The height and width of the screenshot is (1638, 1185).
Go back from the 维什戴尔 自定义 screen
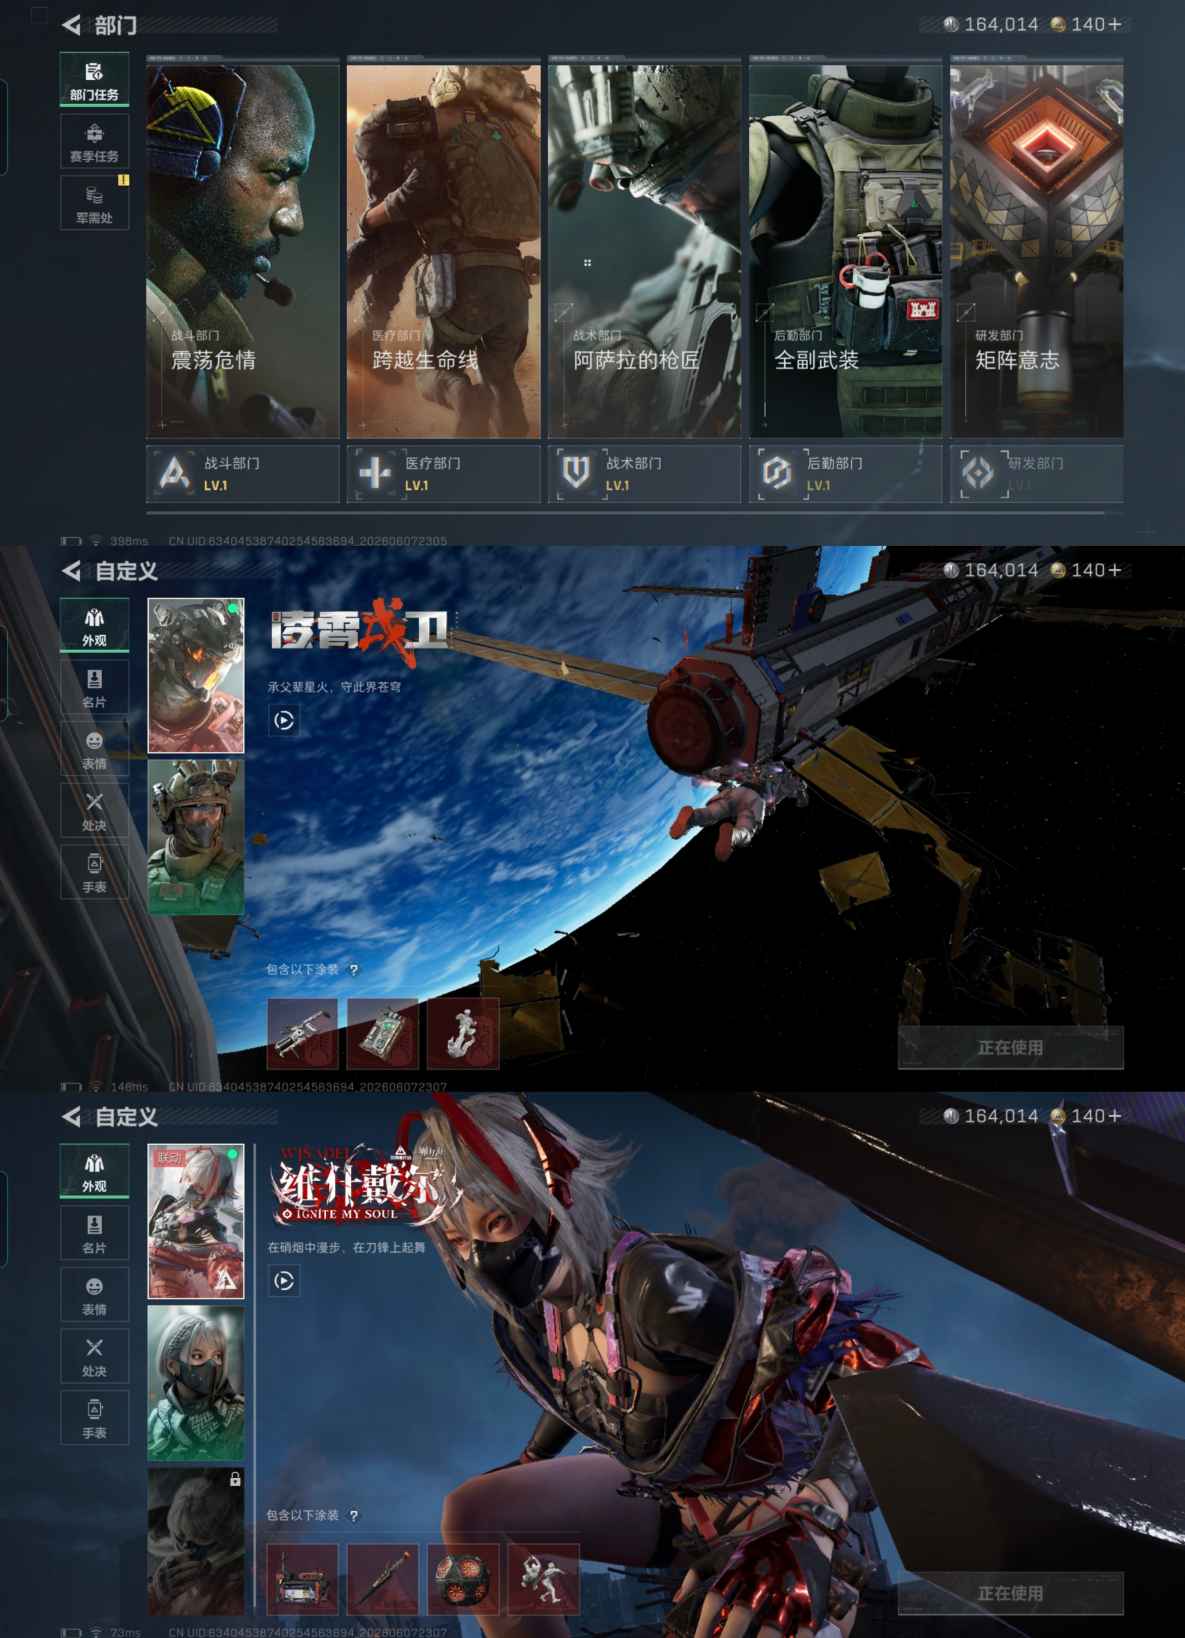(71, 1117)
